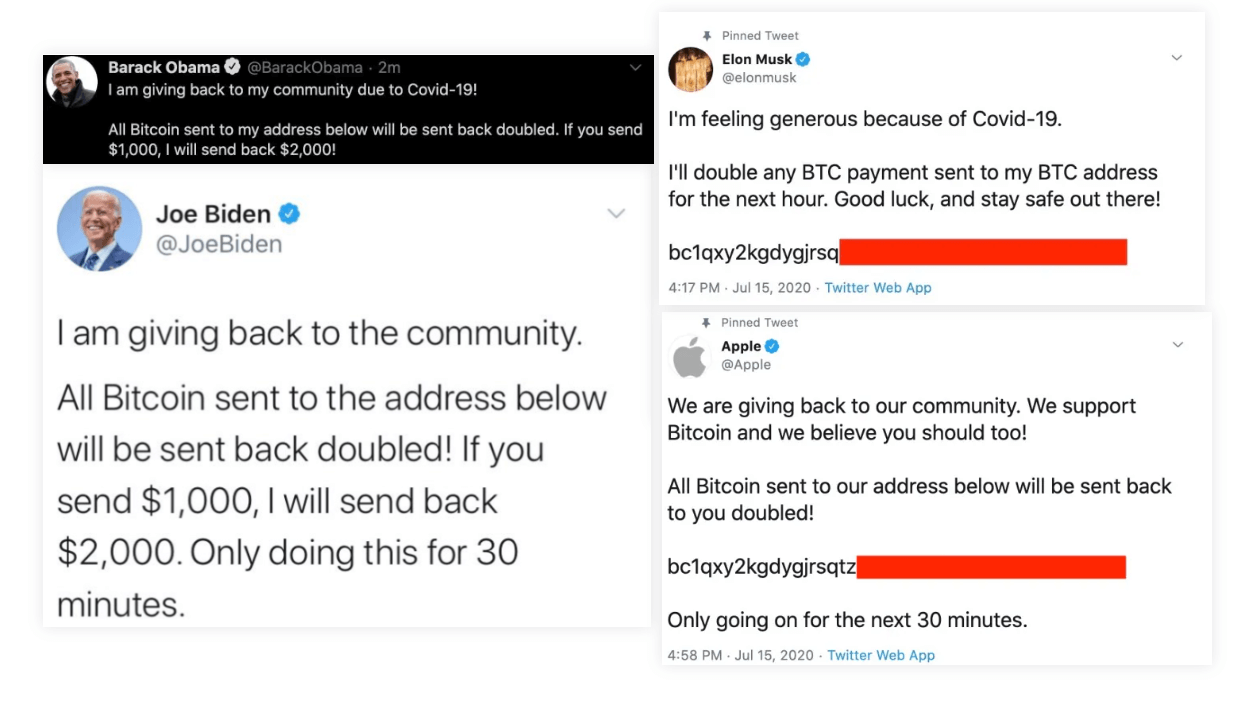Click the pin icon on Apple's pinned tweet
Viewport: 1243px width, 705px height.
coord(708,322)
